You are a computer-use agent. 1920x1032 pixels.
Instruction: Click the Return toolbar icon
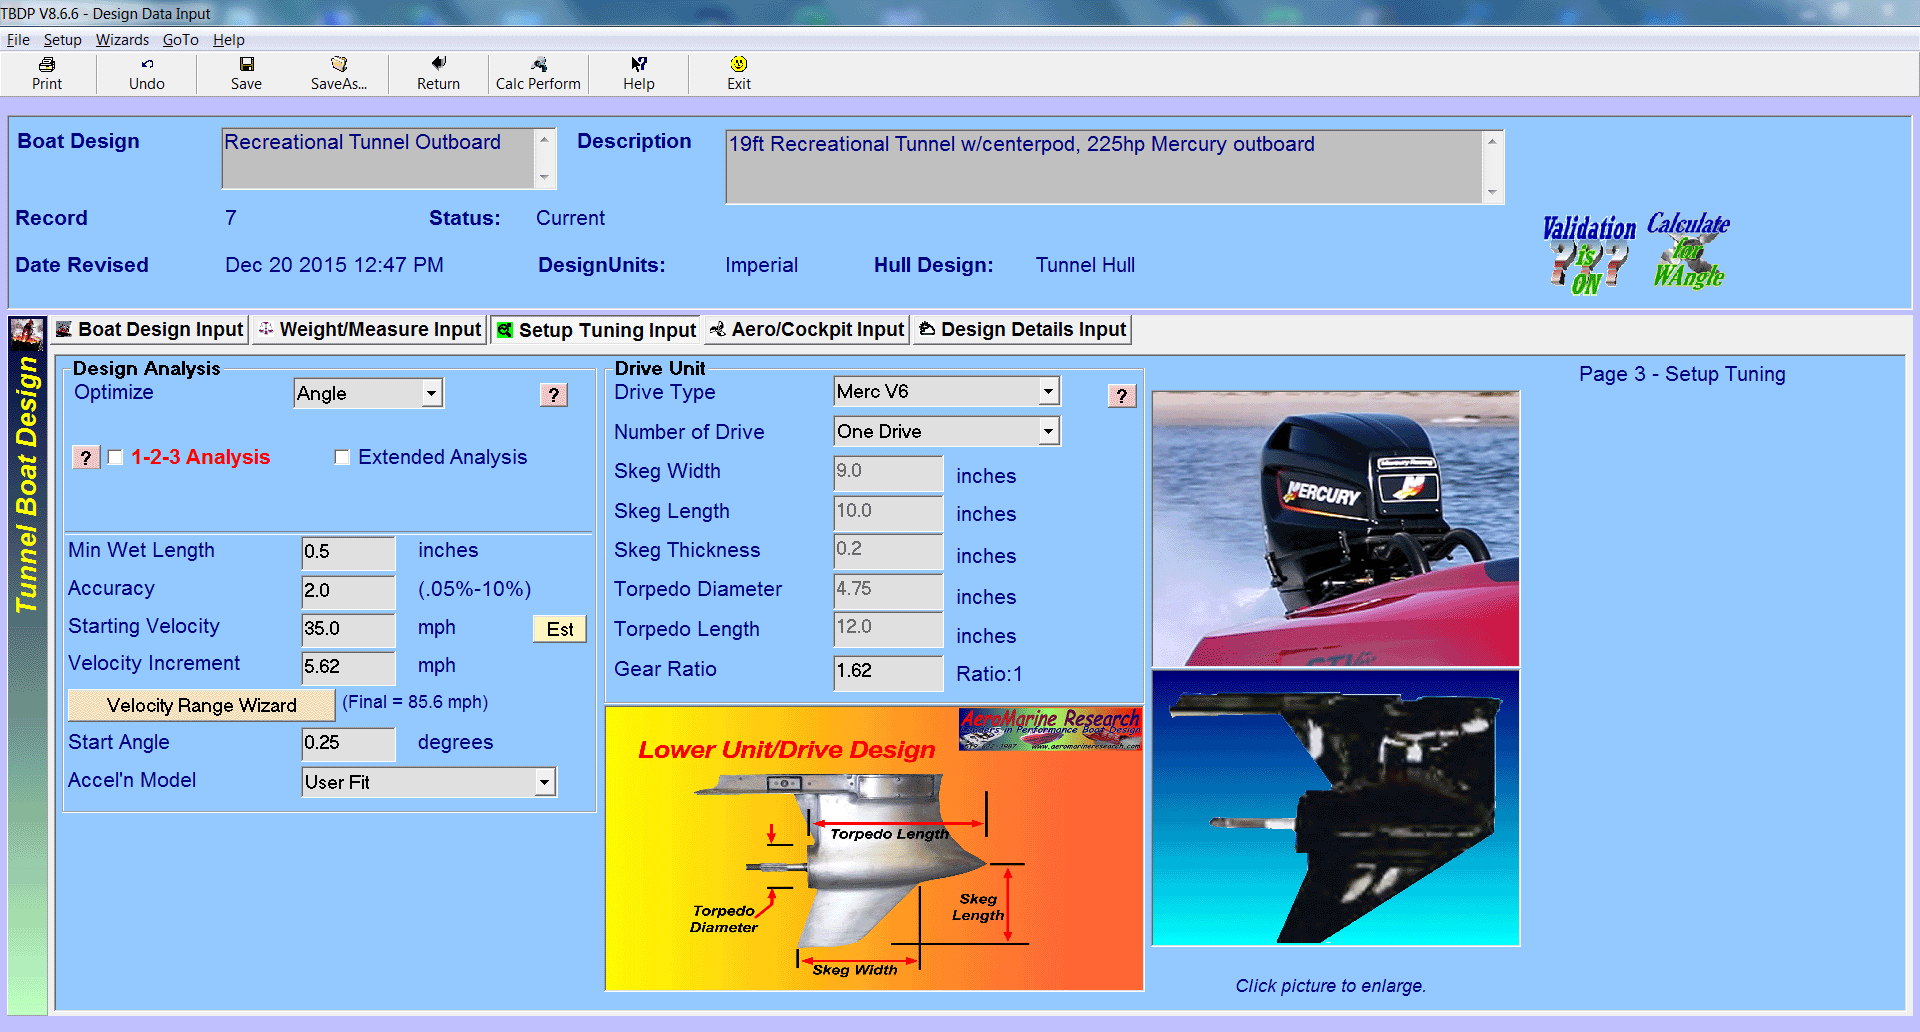click(438, 74)
